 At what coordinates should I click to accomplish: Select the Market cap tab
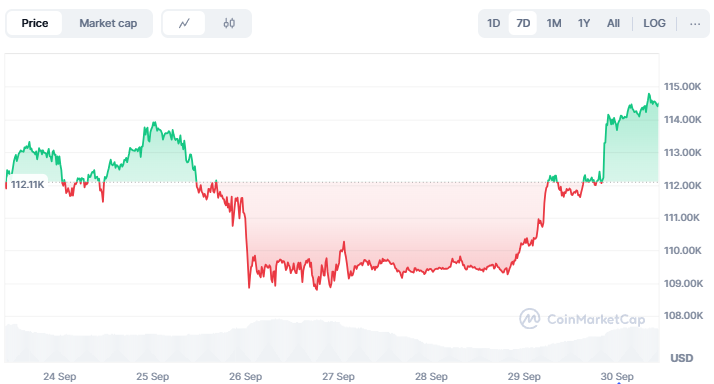click(108, 23)
